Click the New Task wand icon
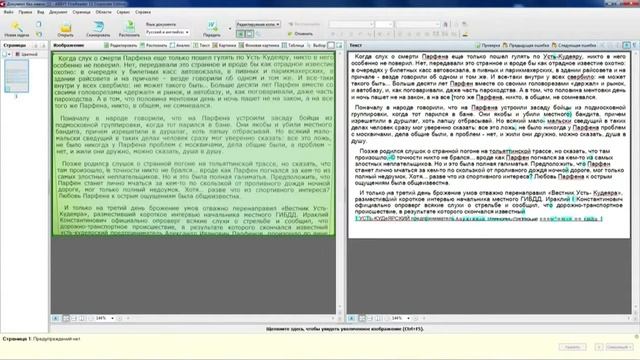 (x=17, y=27)
